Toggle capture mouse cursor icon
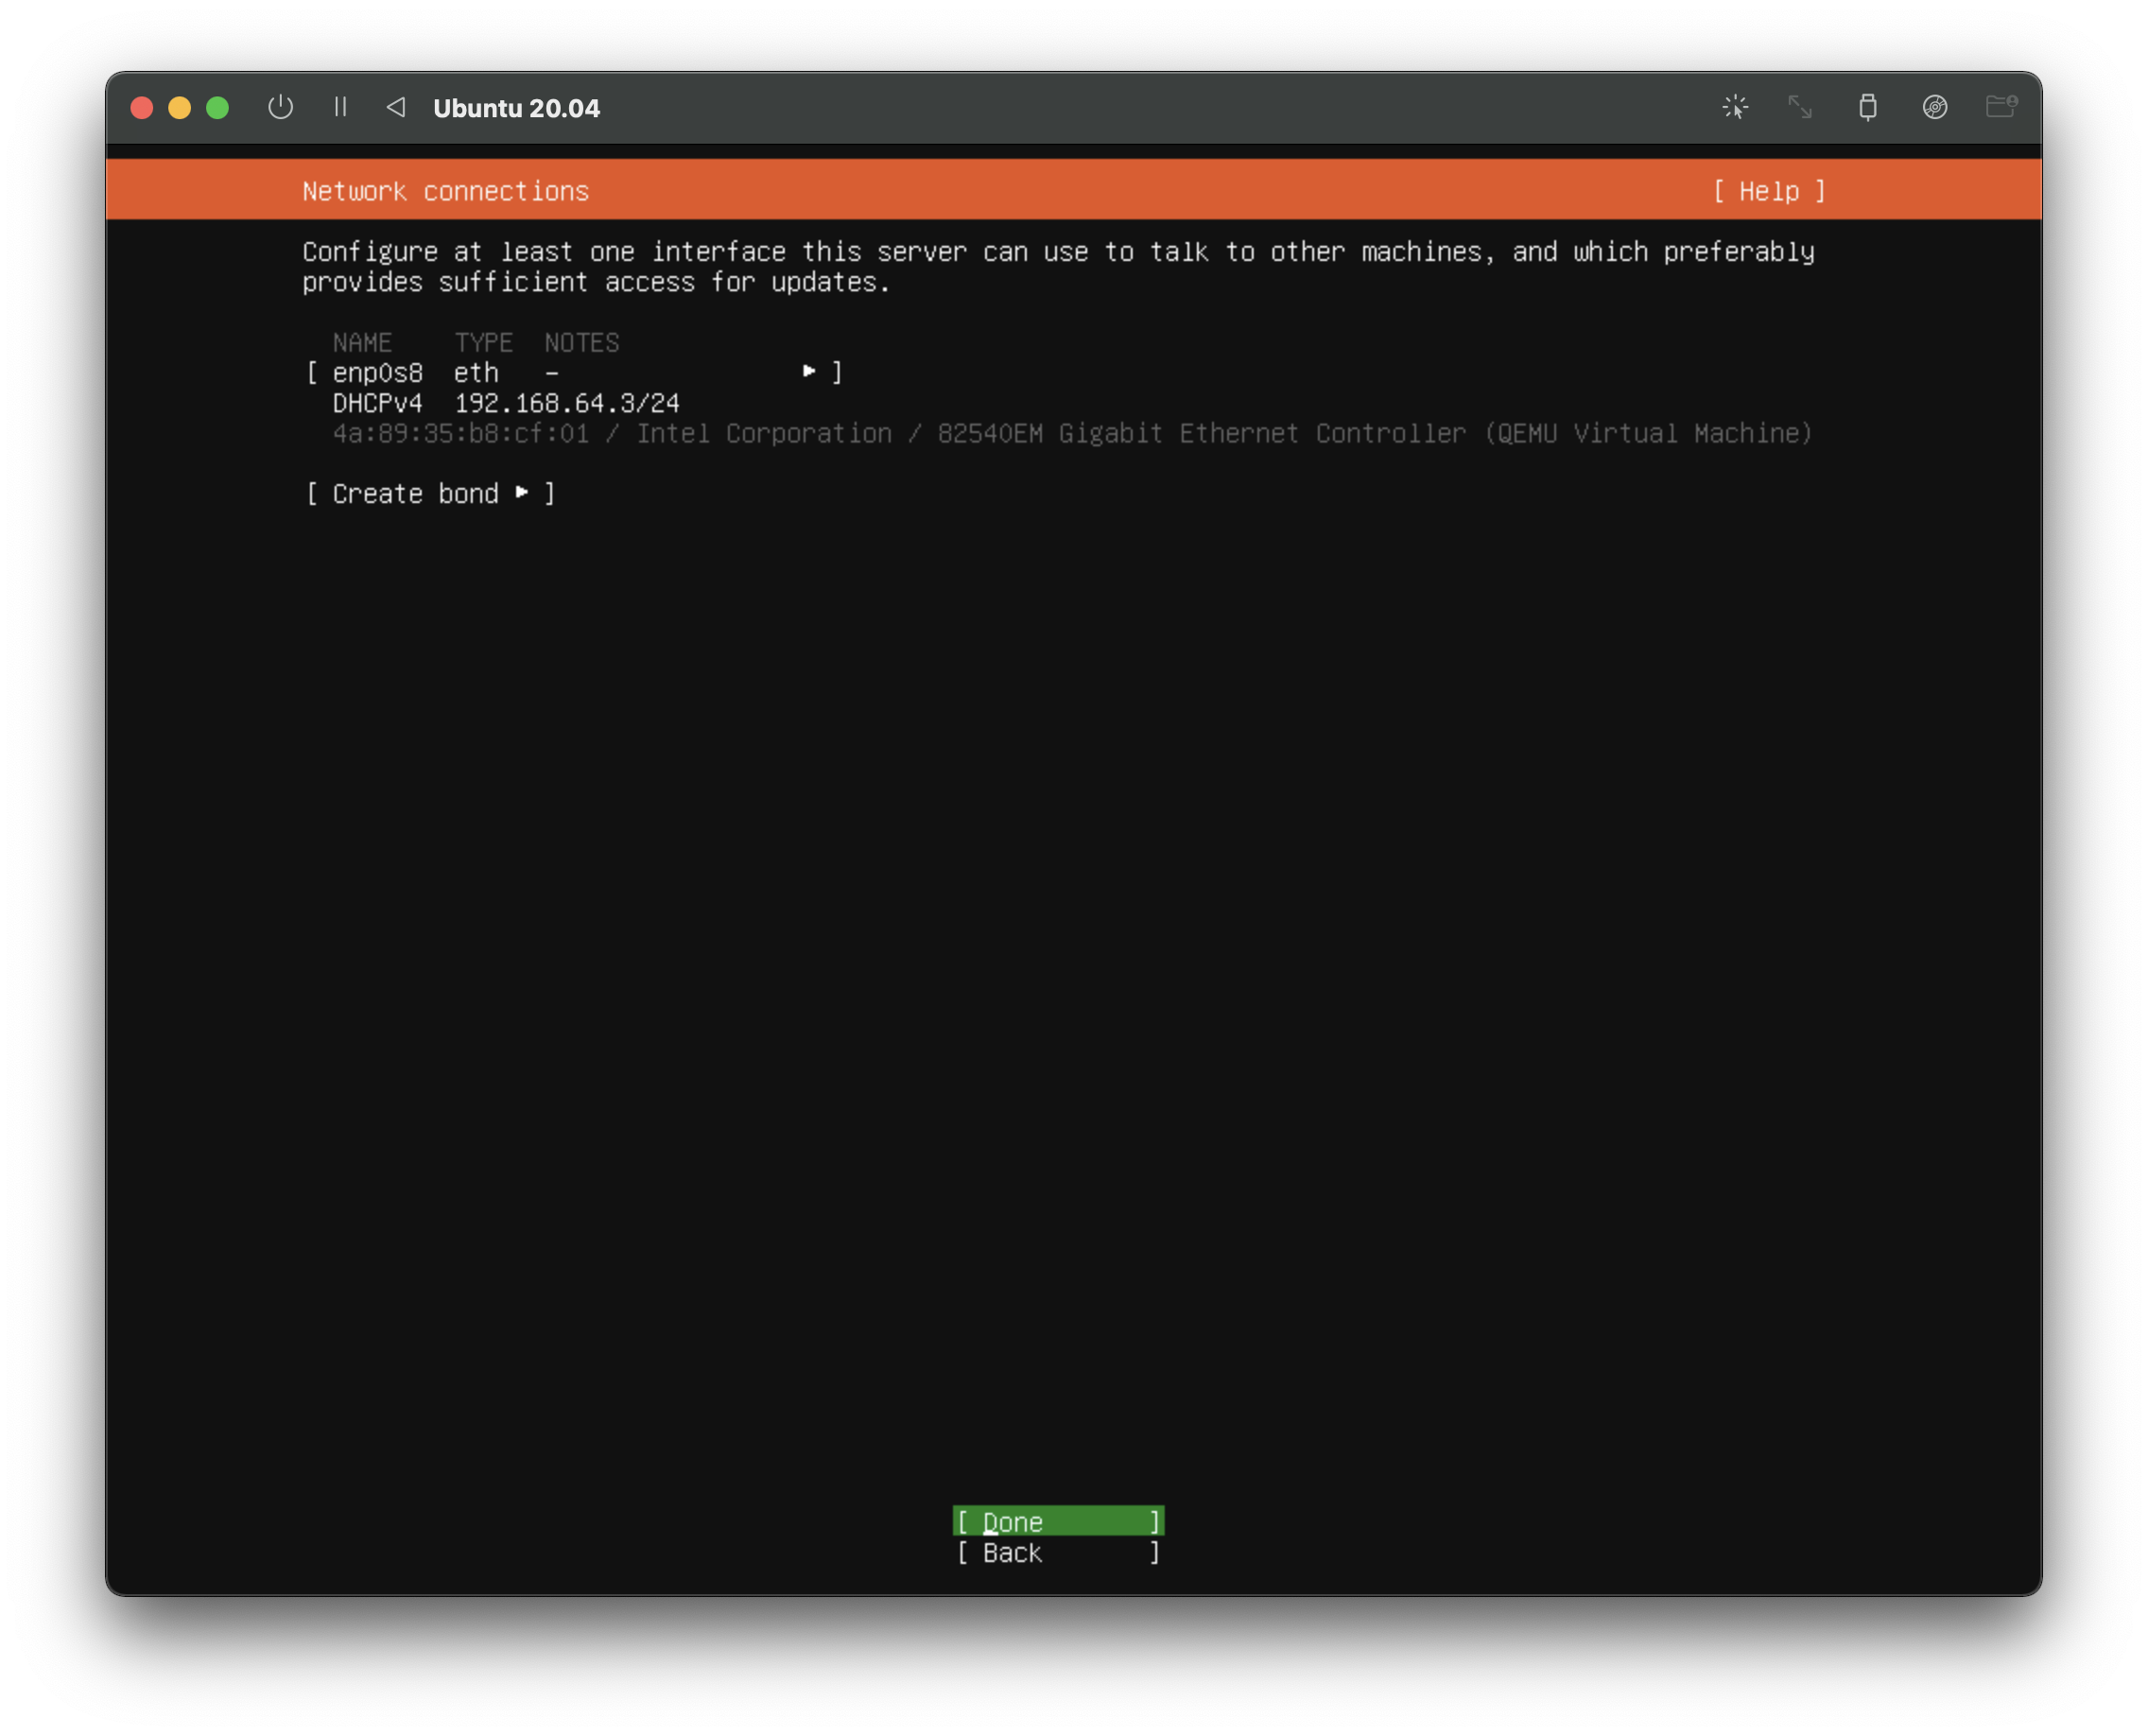This screenshot has height=1736, width=2148. pyautogui.click(x=1735, y=107)
